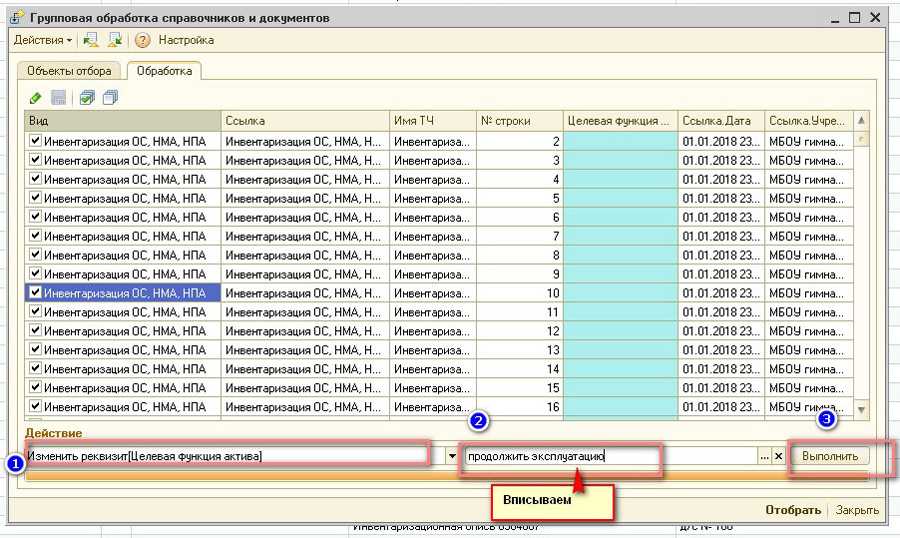Select Вид cell text in row 3
900x538 pixels.
(125, 160)
